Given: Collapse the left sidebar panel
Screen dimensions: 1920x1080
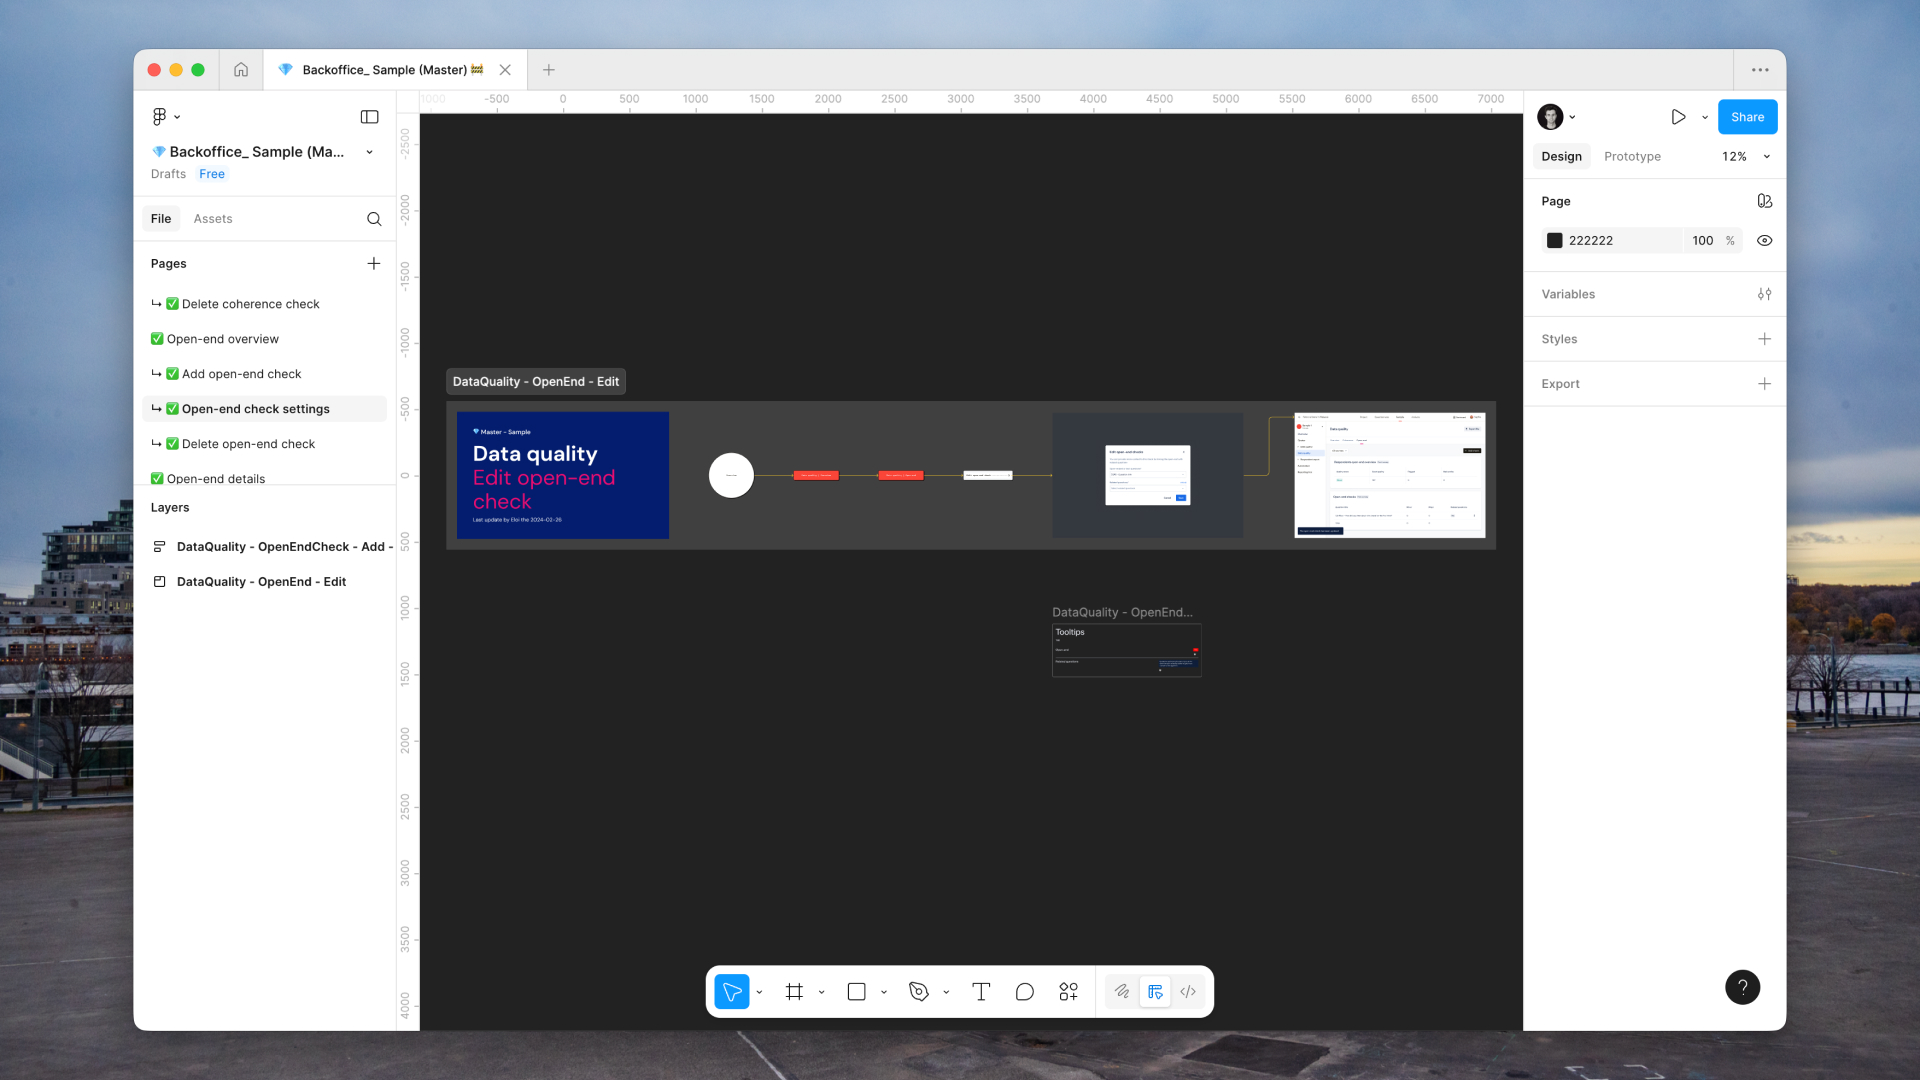Looking at the screenshot, I should click(x=369, y=117).
